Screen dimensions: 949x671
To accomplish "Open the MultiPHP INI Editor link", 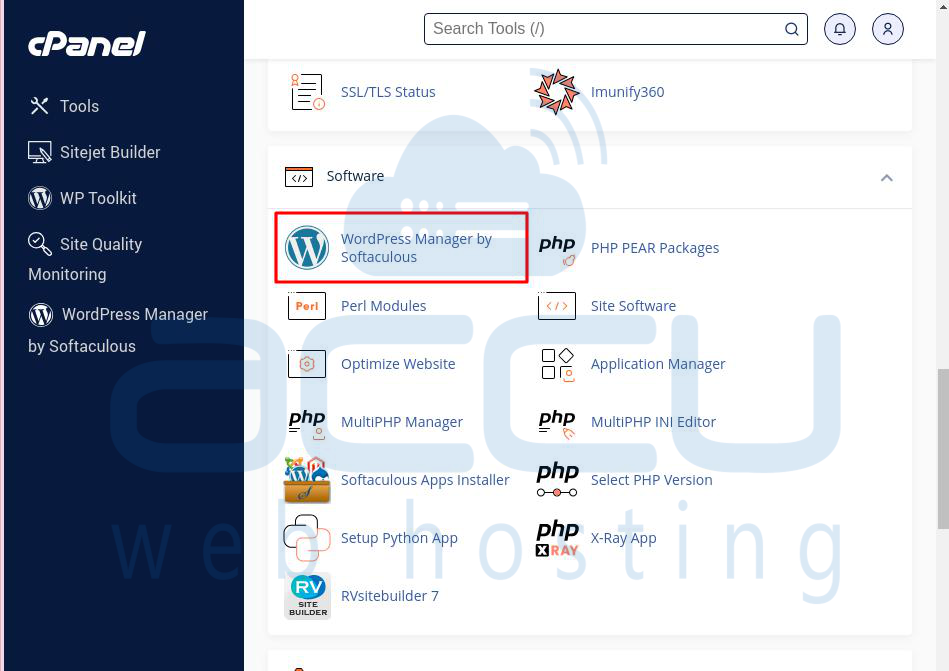I will point(653,422).
